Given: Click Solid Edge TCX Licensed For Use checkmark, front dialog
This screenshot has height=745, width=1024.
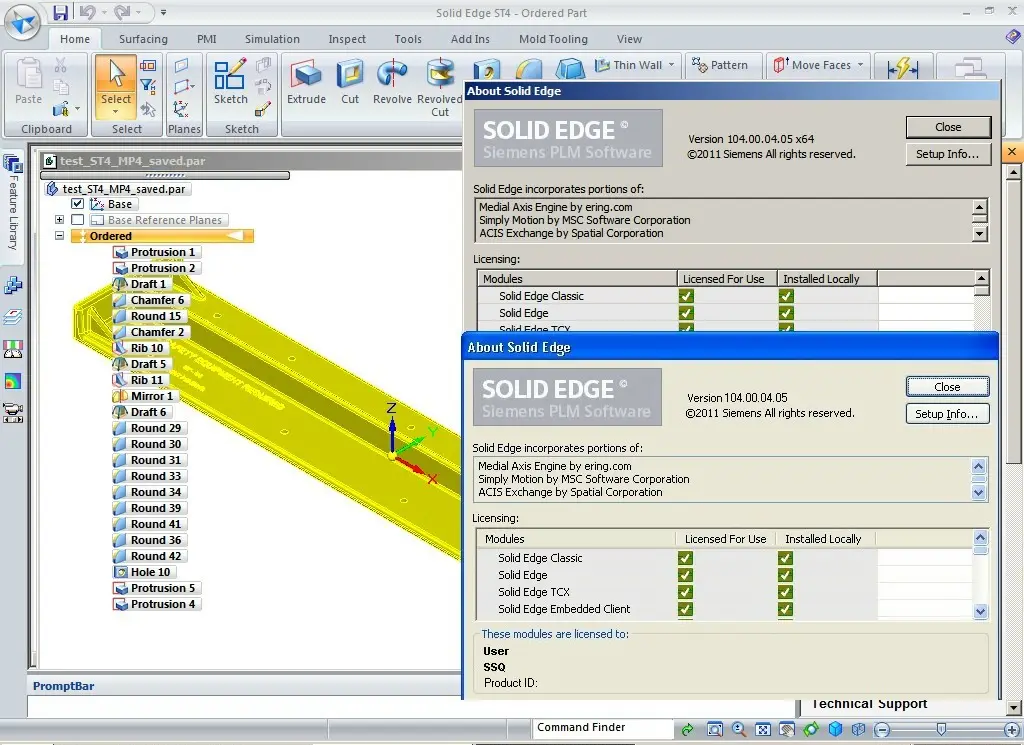Looking at the screenshot, I should point(685,592).
